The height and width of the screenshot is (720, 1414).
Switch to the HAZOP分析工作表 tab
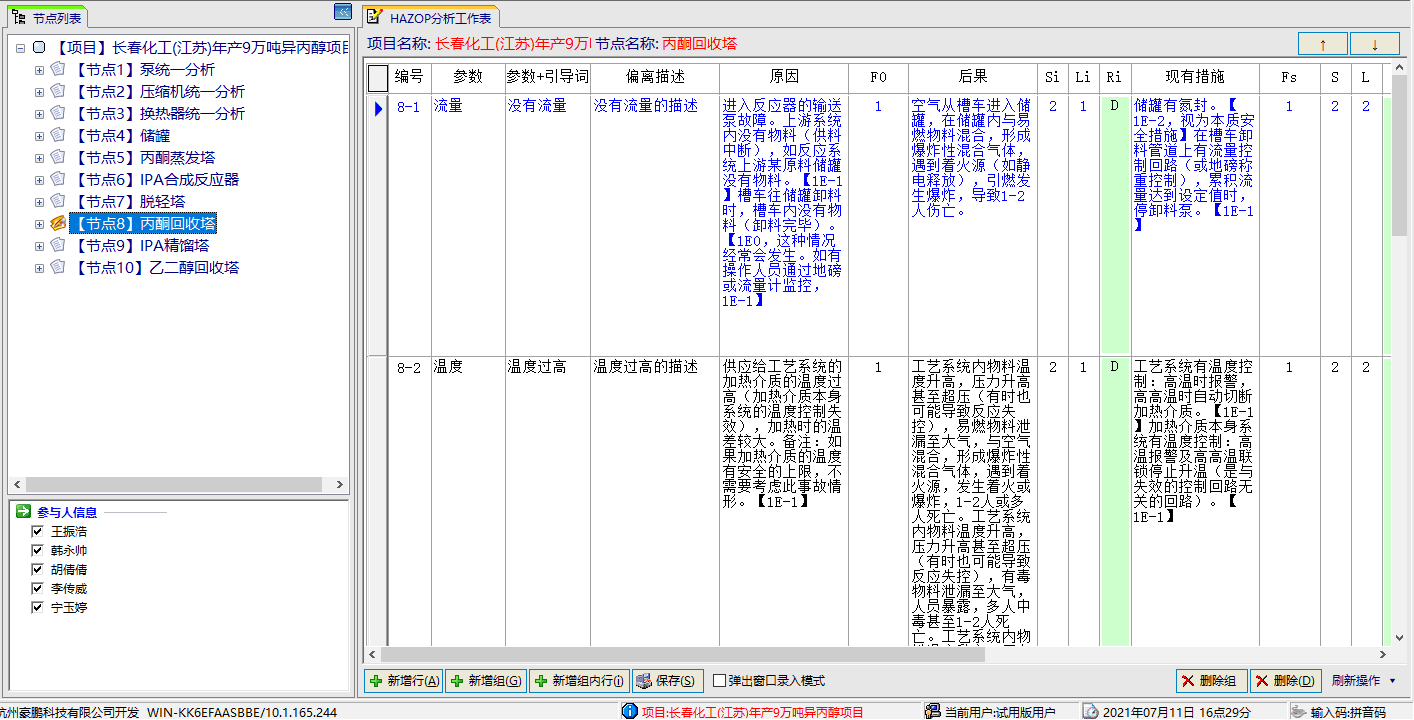[432, 16]
